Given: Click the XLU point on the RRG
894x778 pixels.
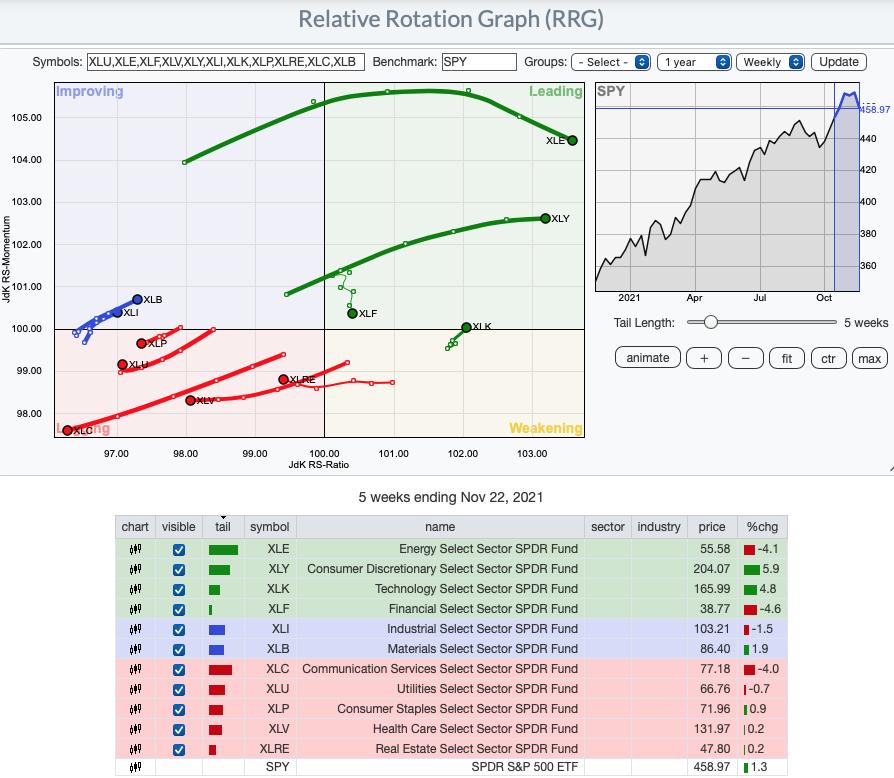Looking at the screenshot, I should click(x=122, y=364).
